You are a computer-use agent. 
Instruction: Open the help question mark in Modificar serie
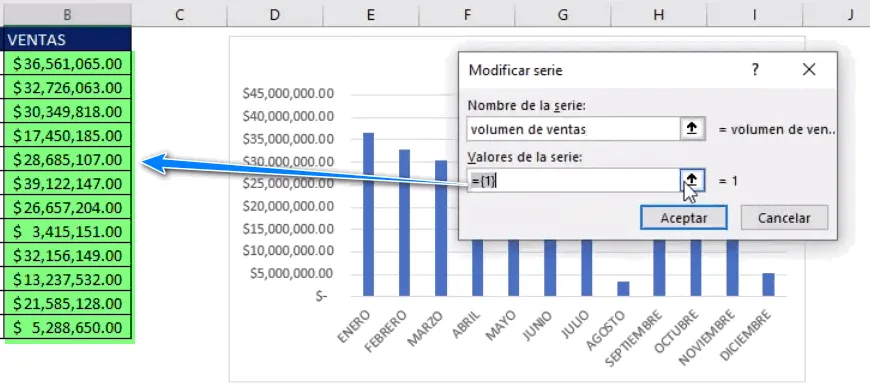[755, 70]
